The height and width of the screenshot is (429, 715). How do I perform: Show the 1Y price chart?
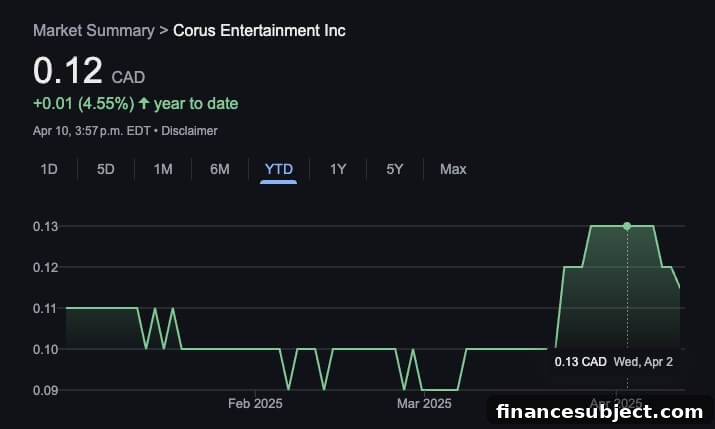point(338,170)
